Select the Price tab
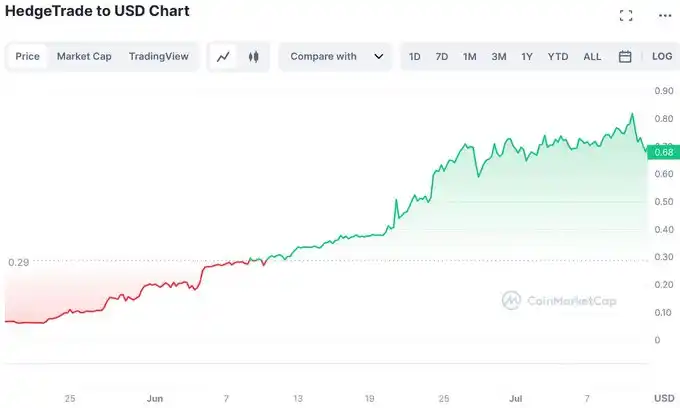 coord(28,57)
